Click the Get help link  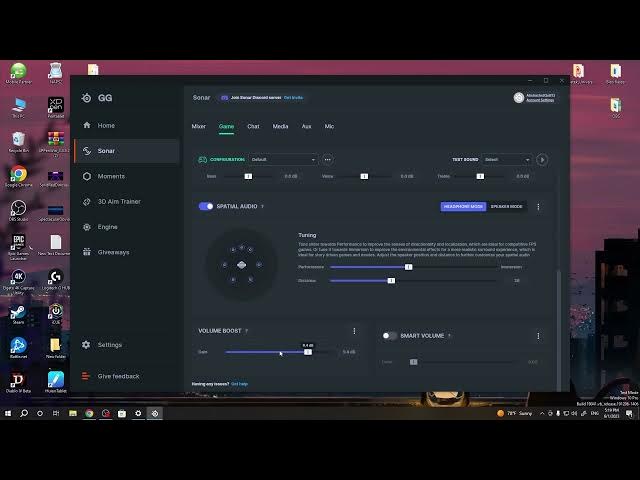240,384
